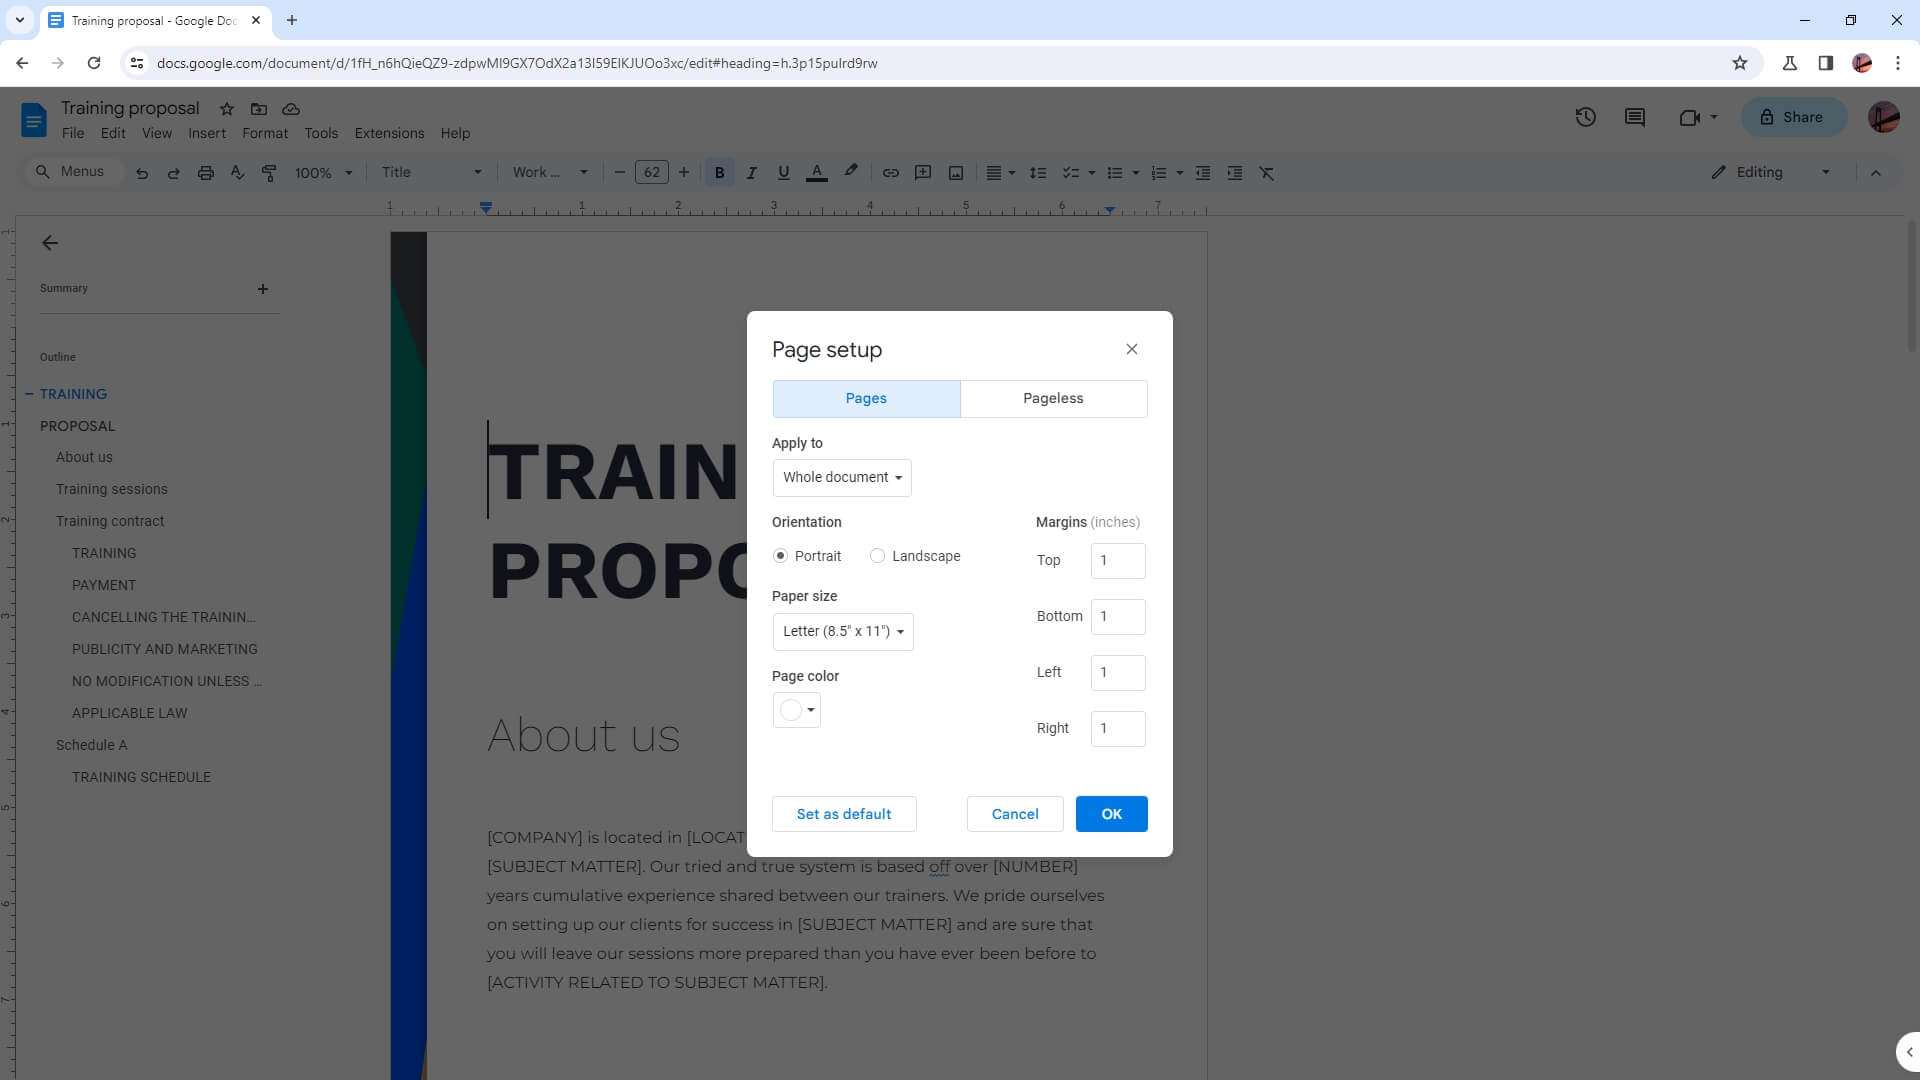Viewport: 1920px width, 1080px height.
Task: Add a summary with plus icon
Action: (x=263, y=289)
